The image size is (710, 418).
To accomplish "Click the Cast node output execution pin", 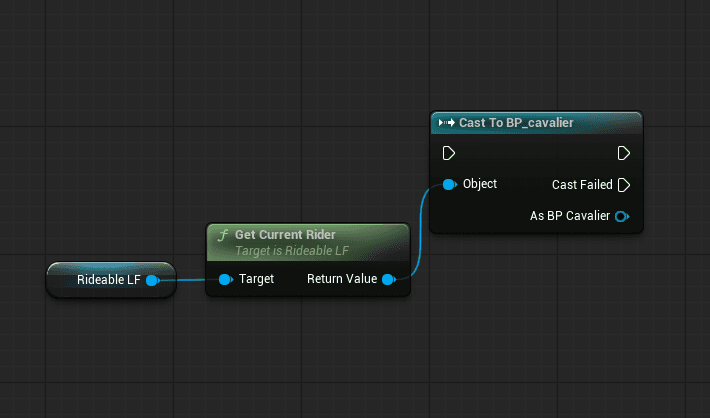I will (x=624, y=153).
